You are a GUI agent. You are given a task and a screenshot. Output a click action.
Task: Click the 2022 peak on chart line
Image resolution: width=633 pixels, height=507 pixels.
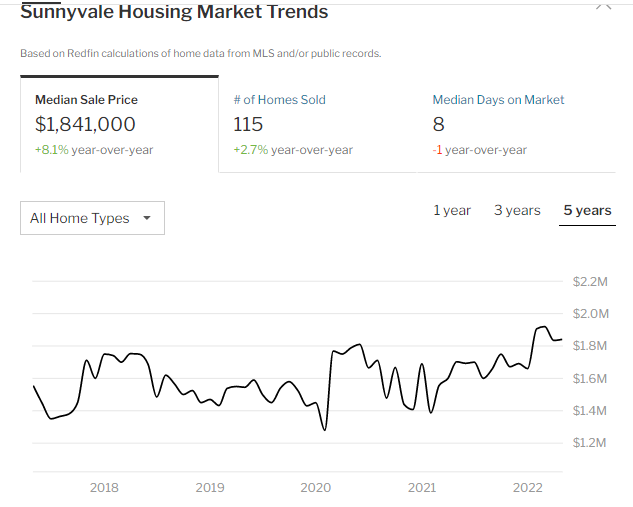coord(543,327)
